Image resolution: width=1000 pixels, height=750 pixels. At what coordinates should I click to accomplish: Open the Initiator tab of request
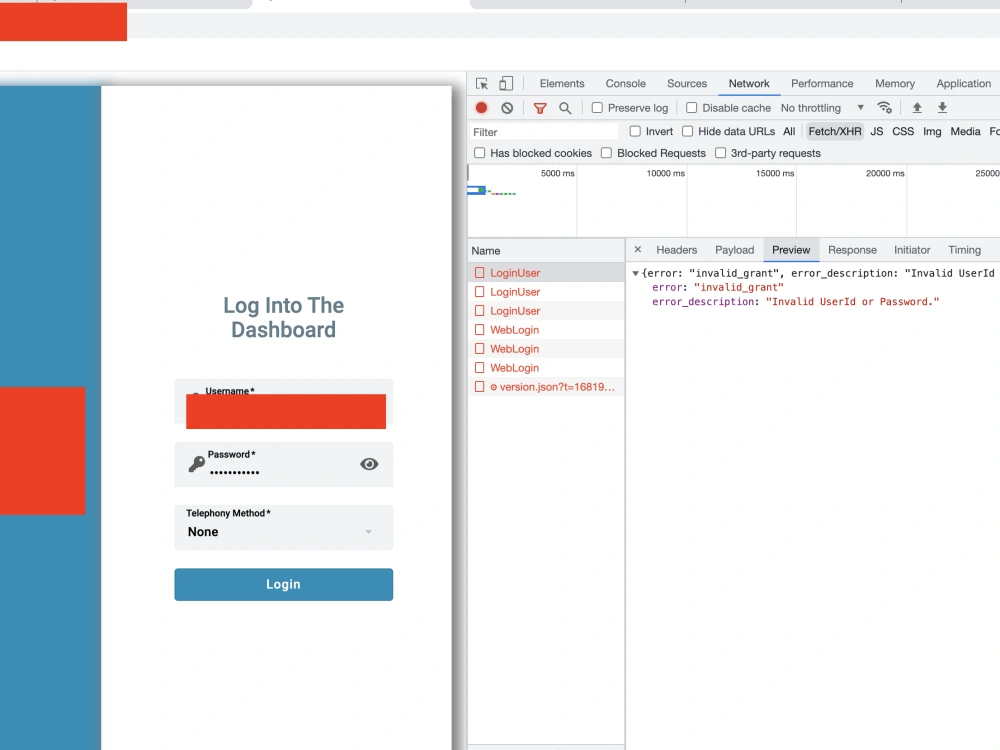[x=912, y=250]
